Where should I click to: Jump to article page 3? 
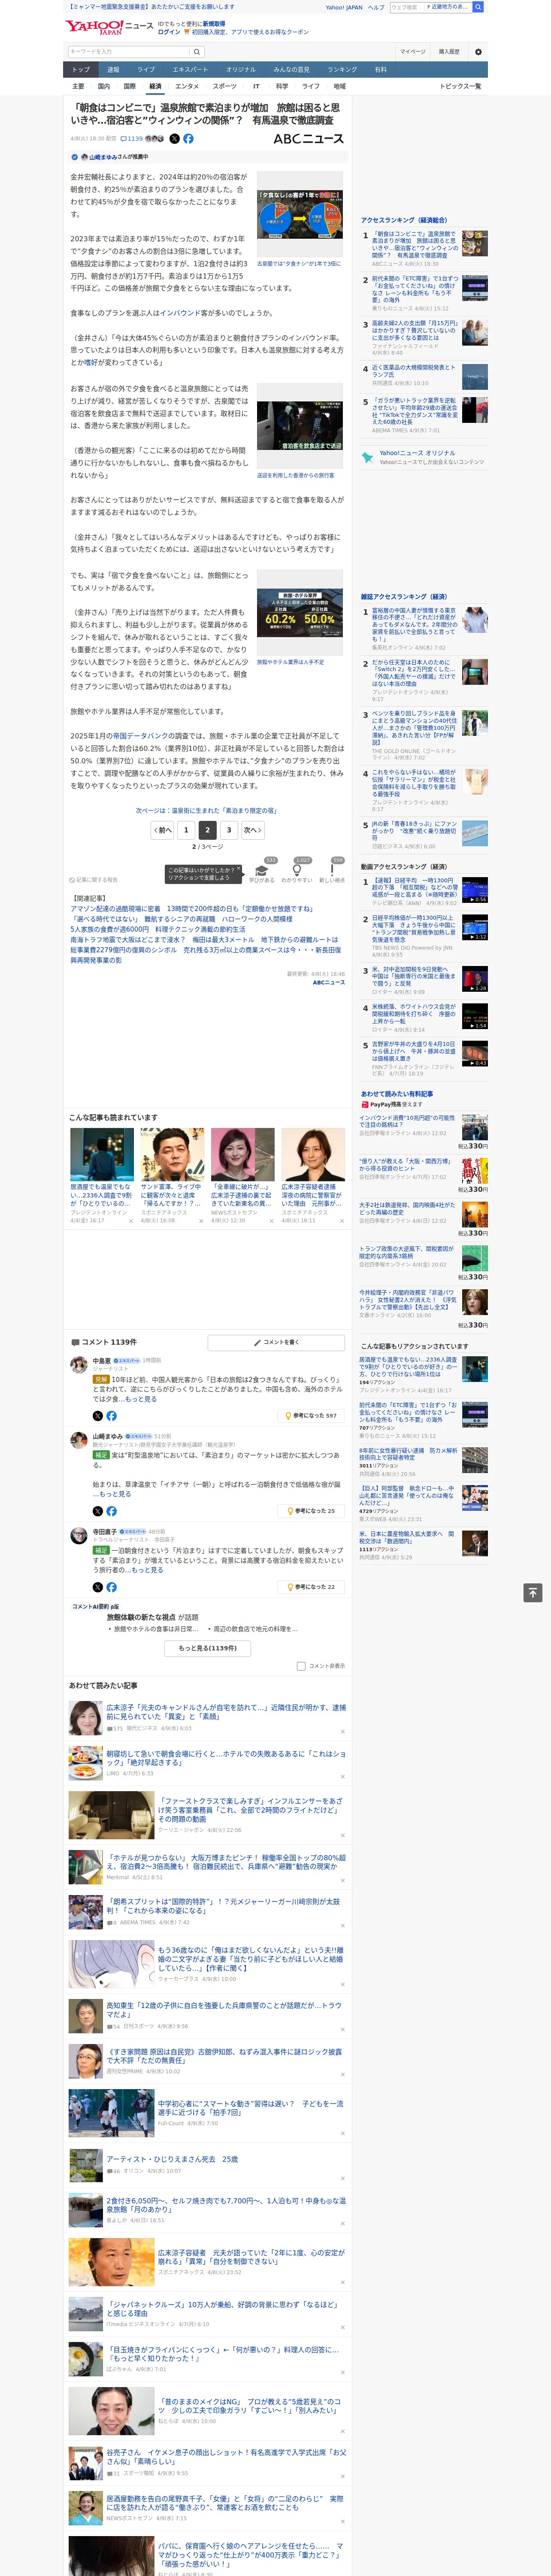pyautogui.click(x=229, y=830)
